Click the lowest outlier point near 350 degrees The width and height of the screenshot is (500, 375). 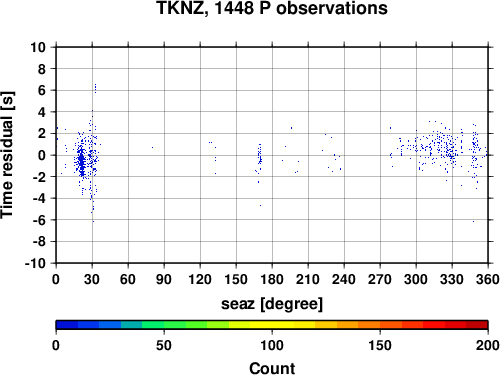[473, 221]
